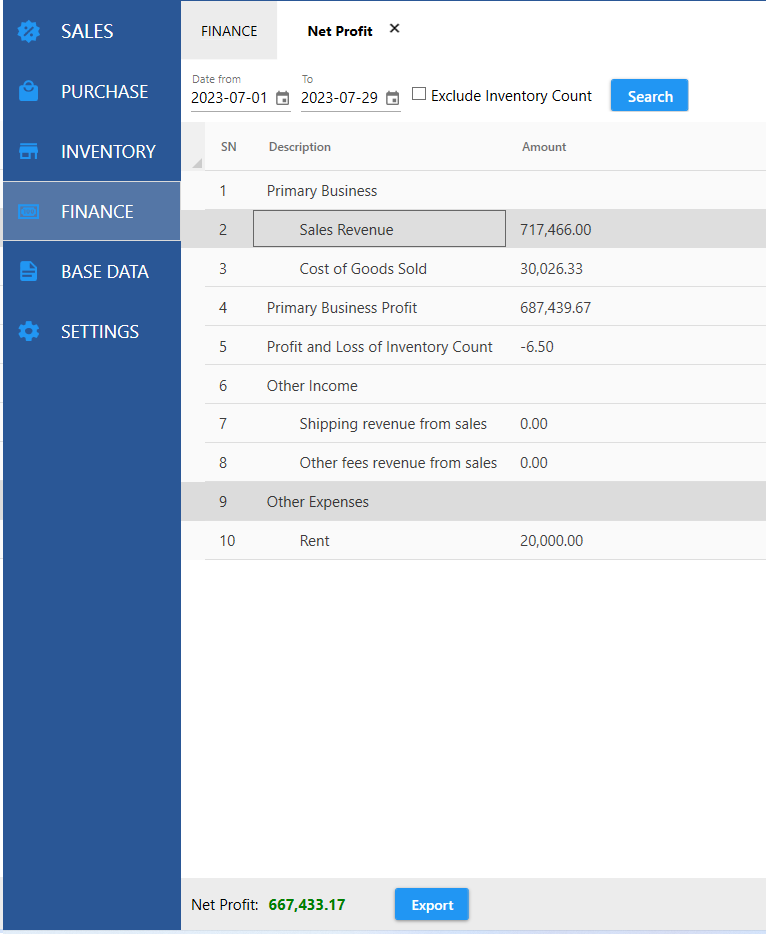This screenshot has height=934, width=766.
Task: Click the Finance money icon
Action: pyautogui.click(x=29, y=211)
